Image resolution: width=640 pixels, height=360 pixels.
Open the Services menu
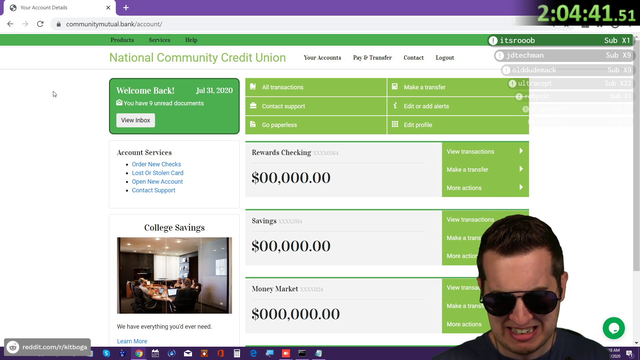(x=159, y=40)
